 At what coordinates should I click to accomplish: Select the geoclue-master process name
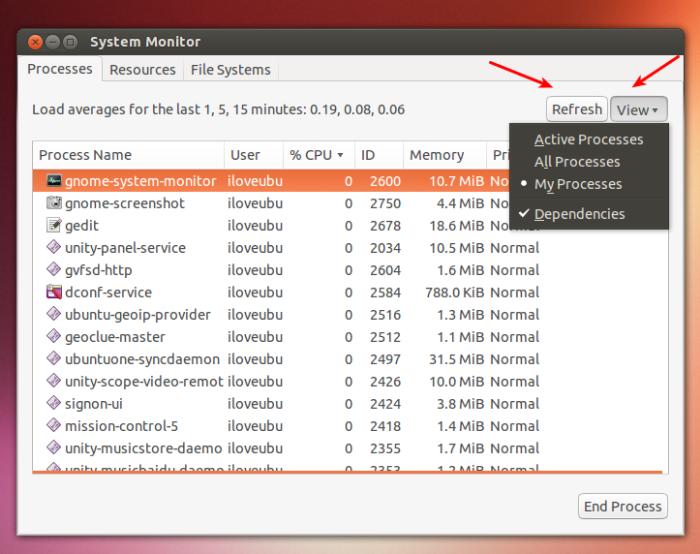point(115,337)
